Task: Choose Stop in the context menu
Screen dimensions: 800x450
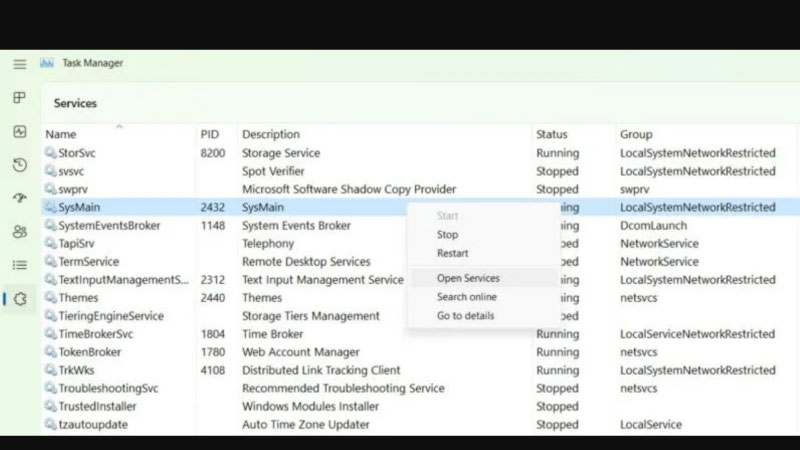Action: (x=447, y=235)
